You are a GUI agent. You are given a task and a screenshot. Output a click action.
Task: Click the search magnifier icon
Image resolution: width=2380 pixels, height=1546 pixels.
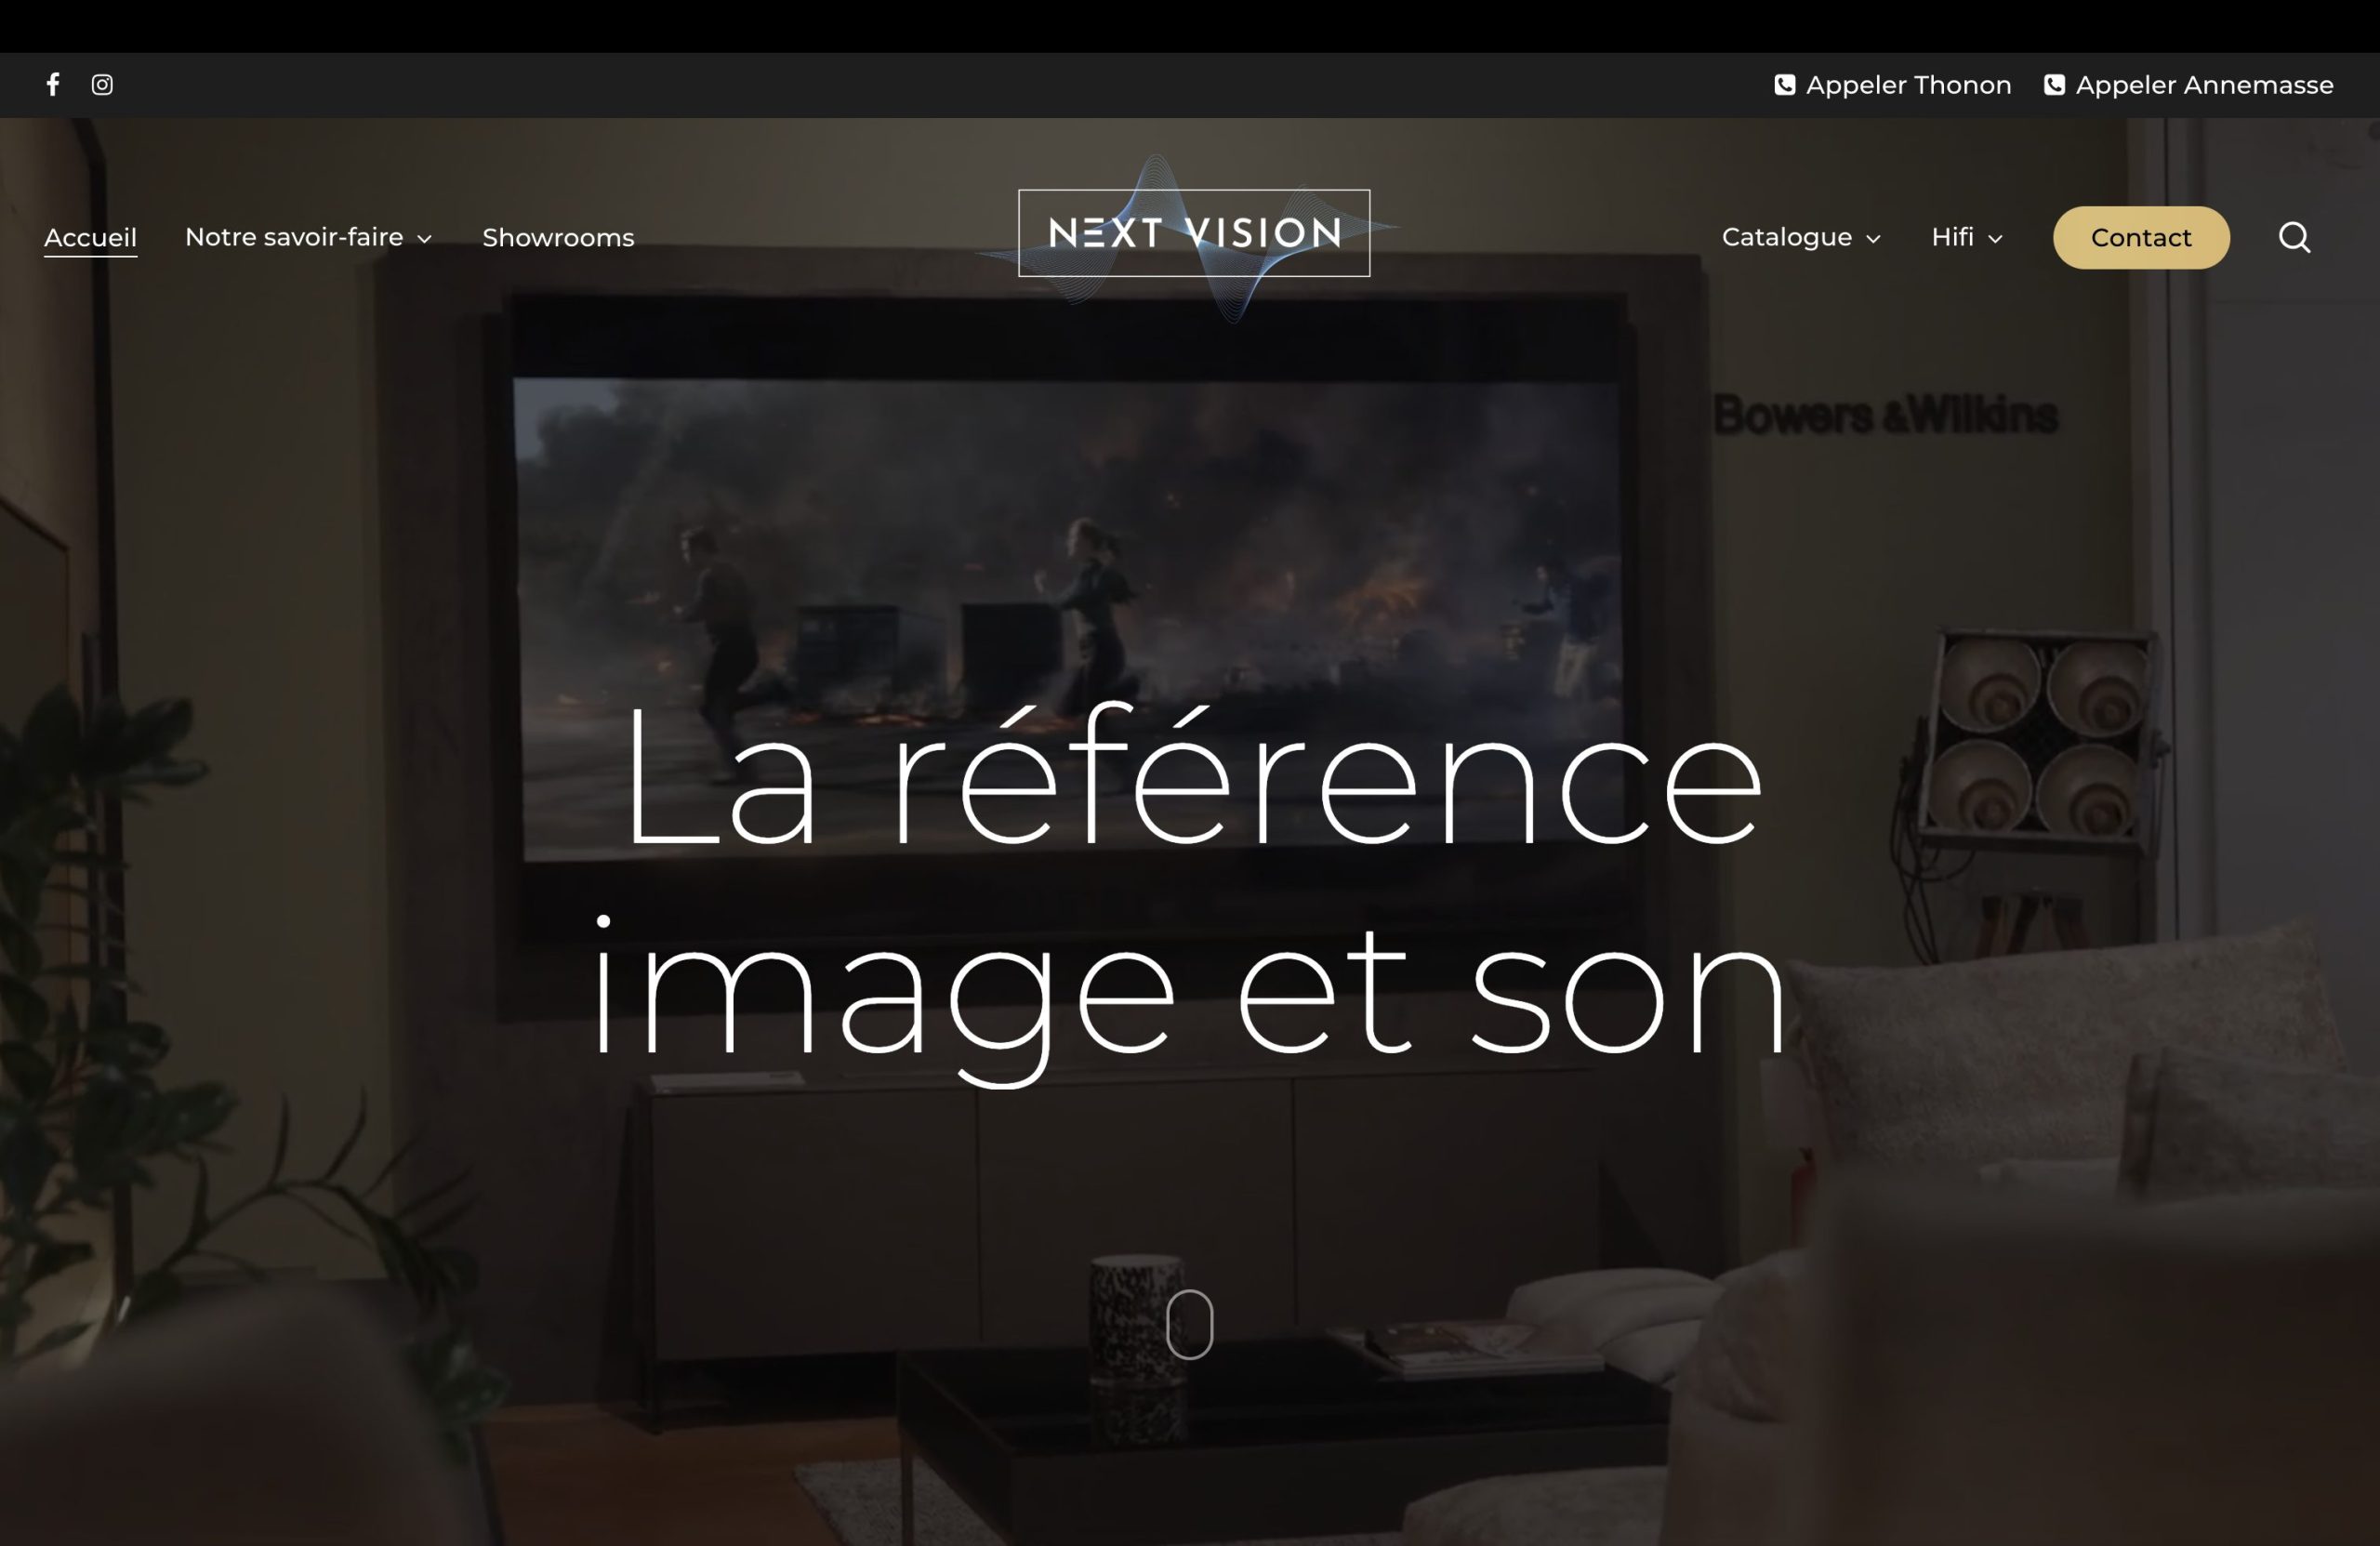[2294, 238]
